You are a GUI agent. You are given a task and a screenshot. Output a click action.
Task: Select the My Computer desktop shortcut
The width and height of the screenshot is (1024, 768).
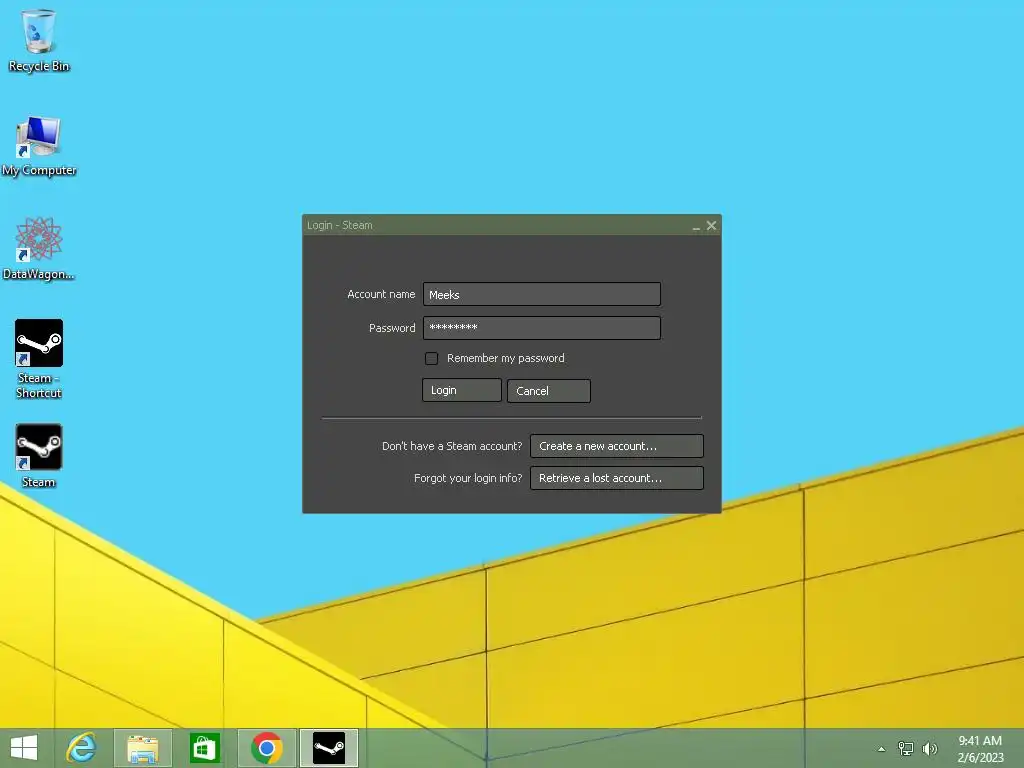tap(39, 146)
